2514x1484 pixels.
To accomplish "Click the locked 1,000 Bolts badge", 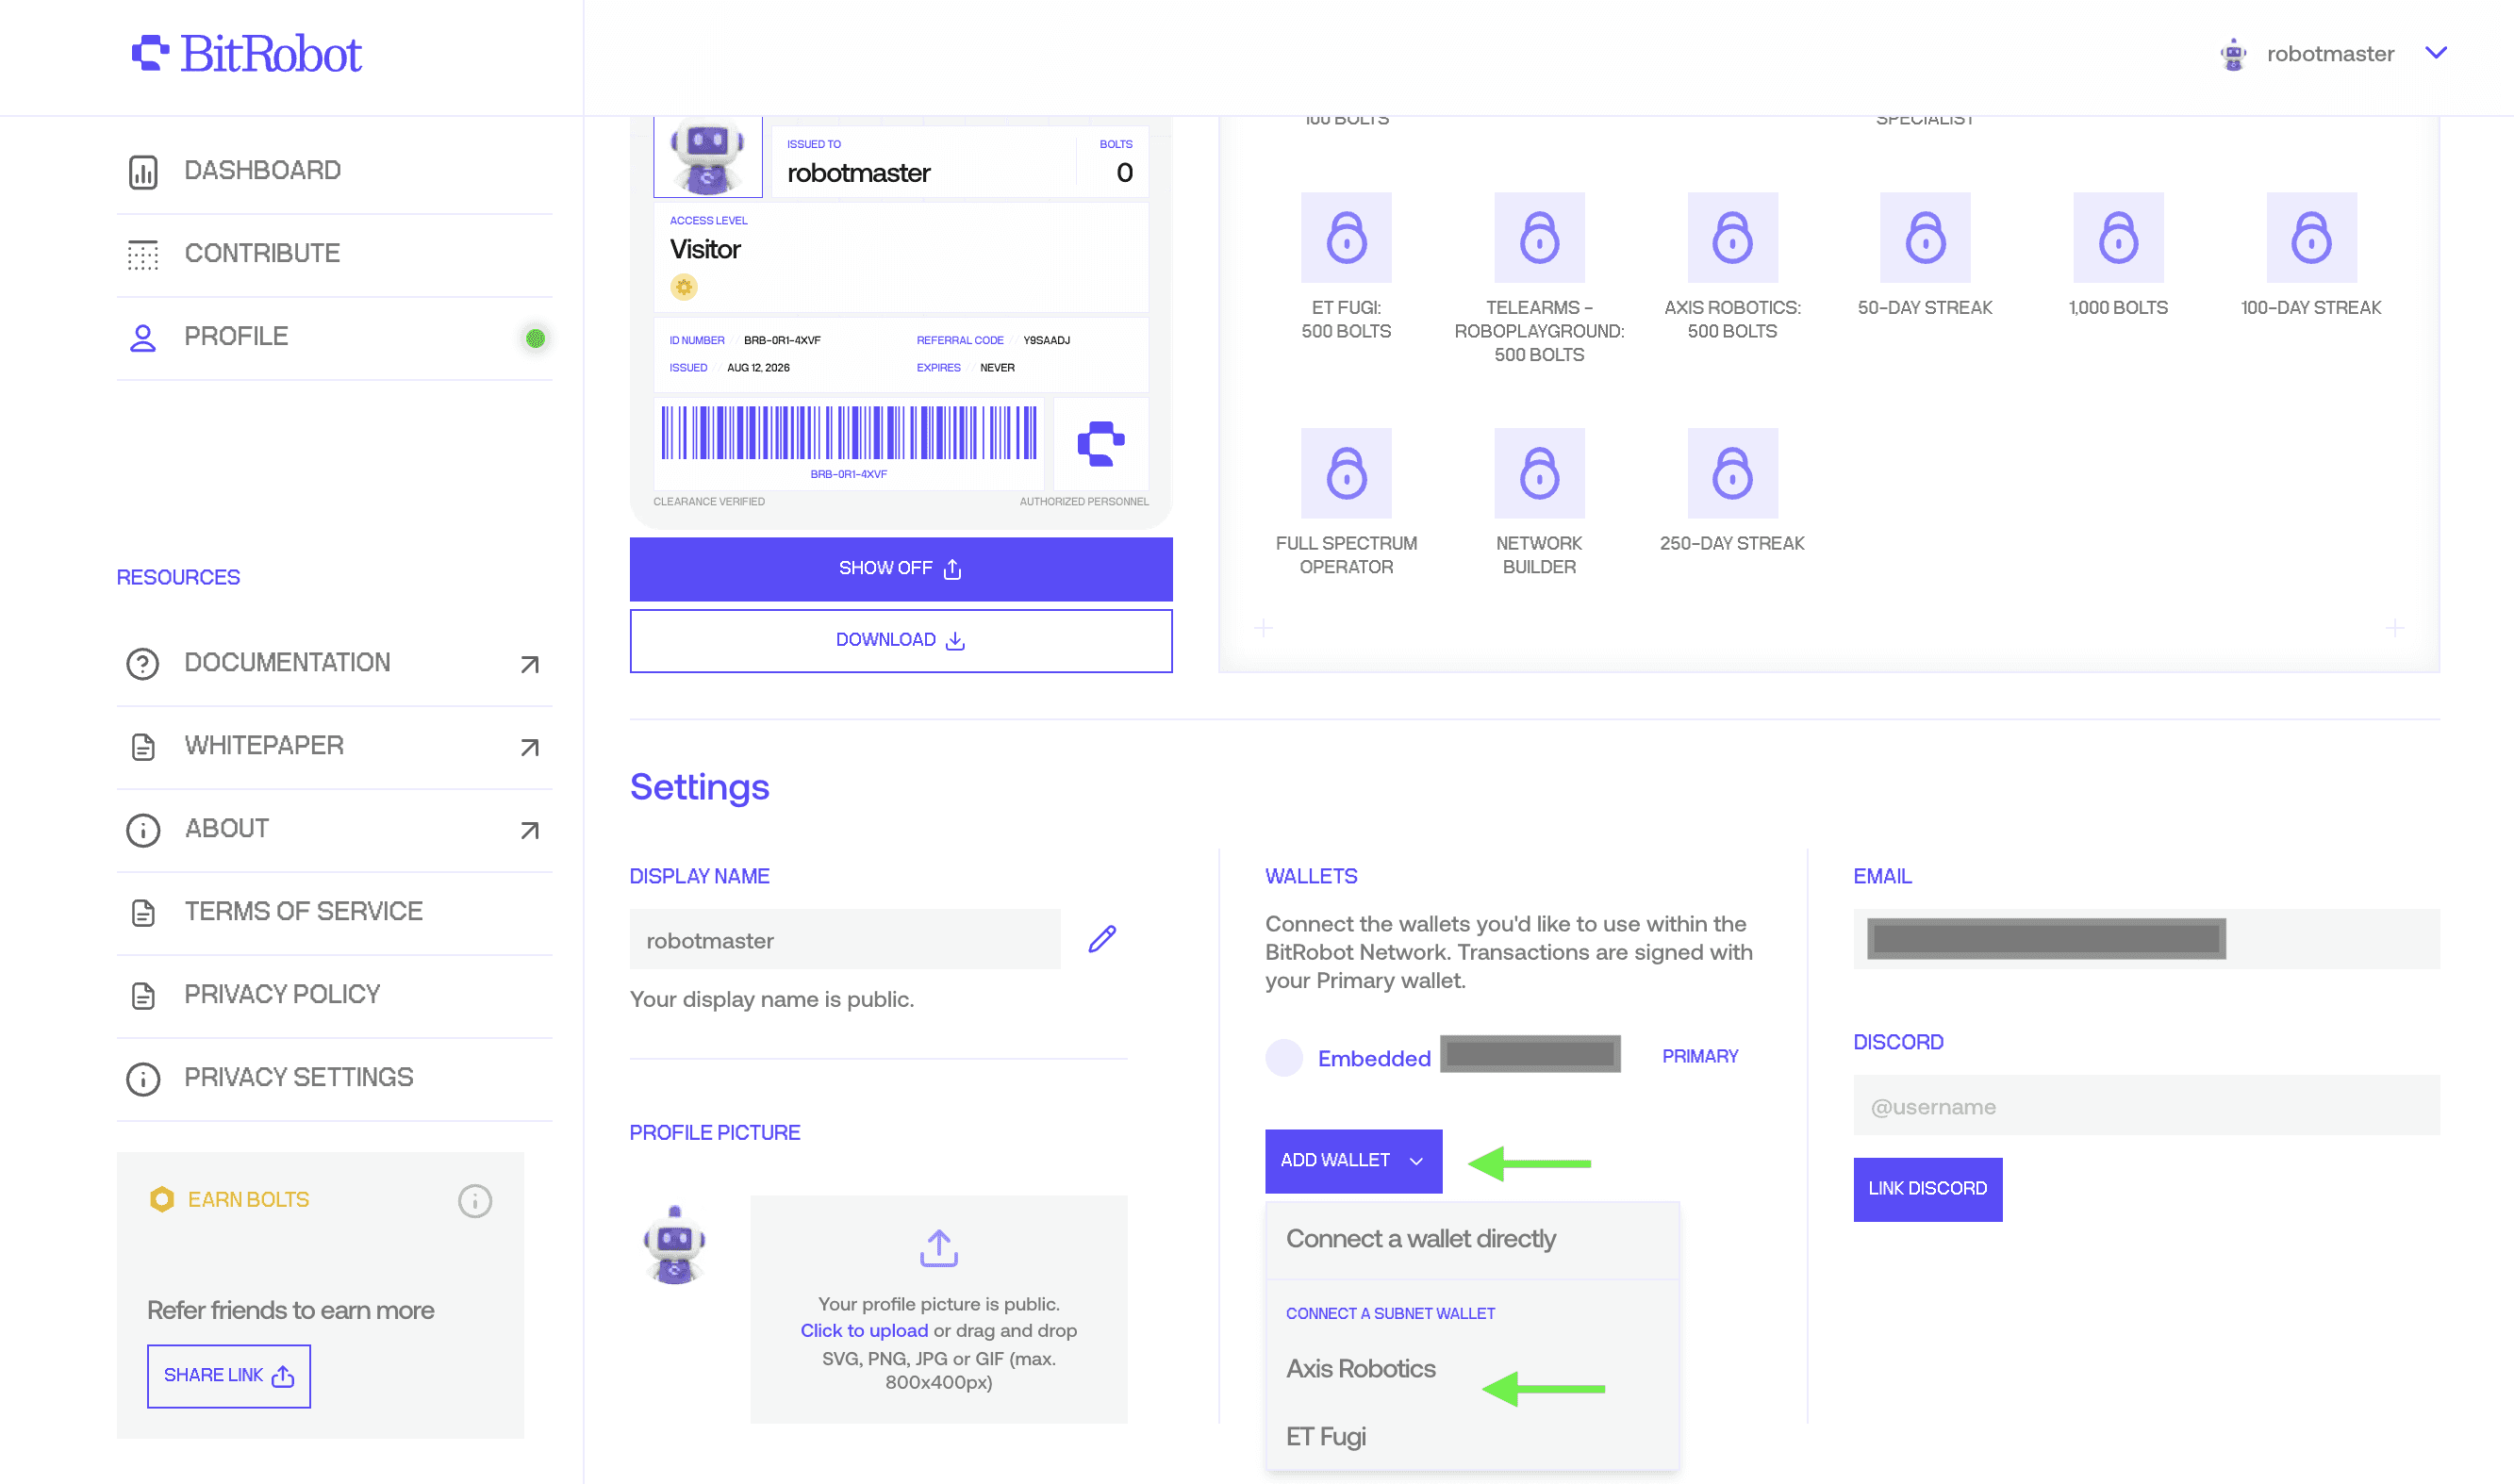I will click(x=2118, y=238).
